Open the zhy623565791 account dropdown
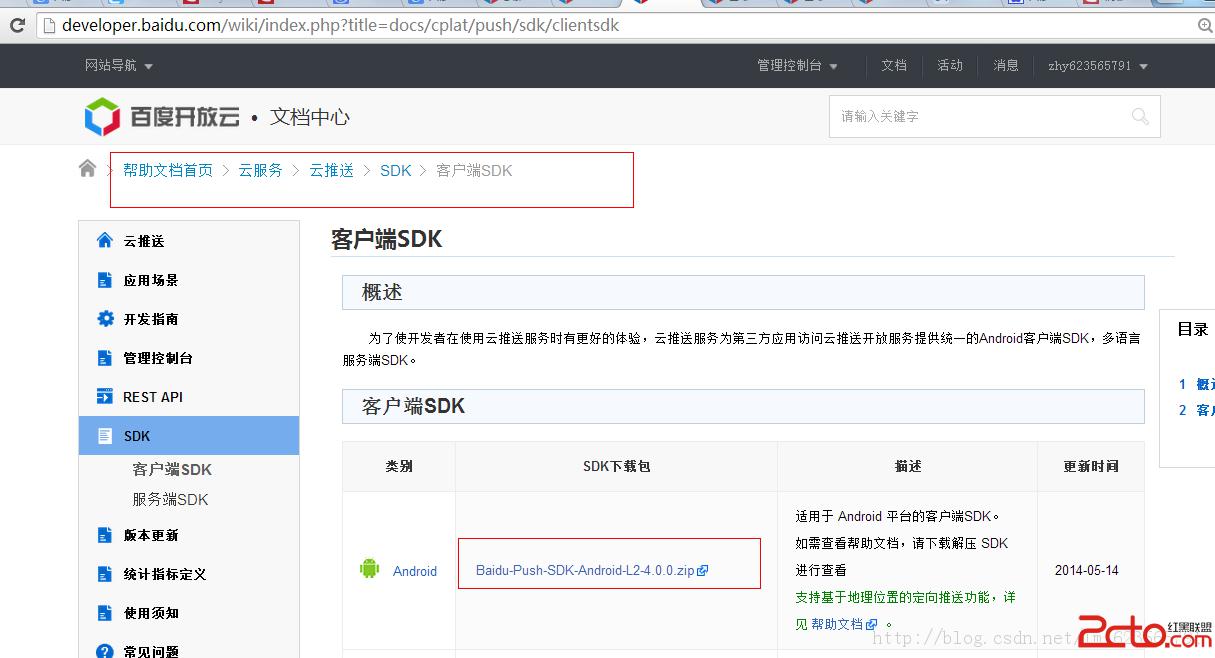 tap(1098, 66)
